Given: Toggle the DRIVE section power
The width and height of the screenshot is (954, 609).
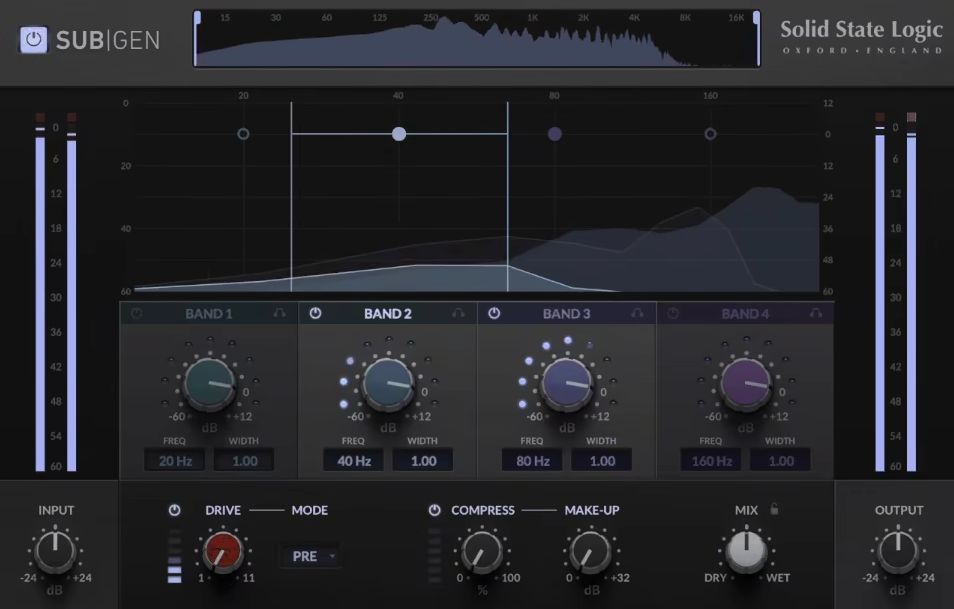Looking at the screenshot, I should click(x=176, y=510).
